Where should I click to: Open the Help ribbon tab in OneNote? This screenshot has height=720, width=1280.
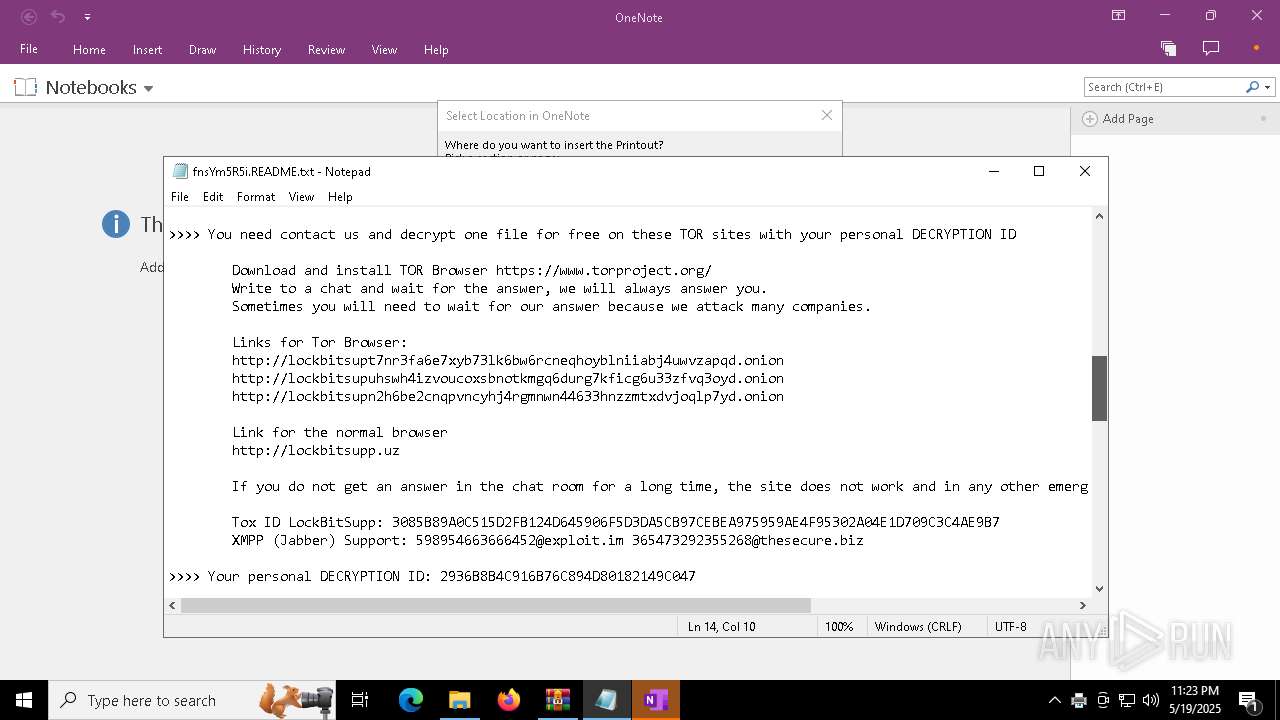coord(436,49)
